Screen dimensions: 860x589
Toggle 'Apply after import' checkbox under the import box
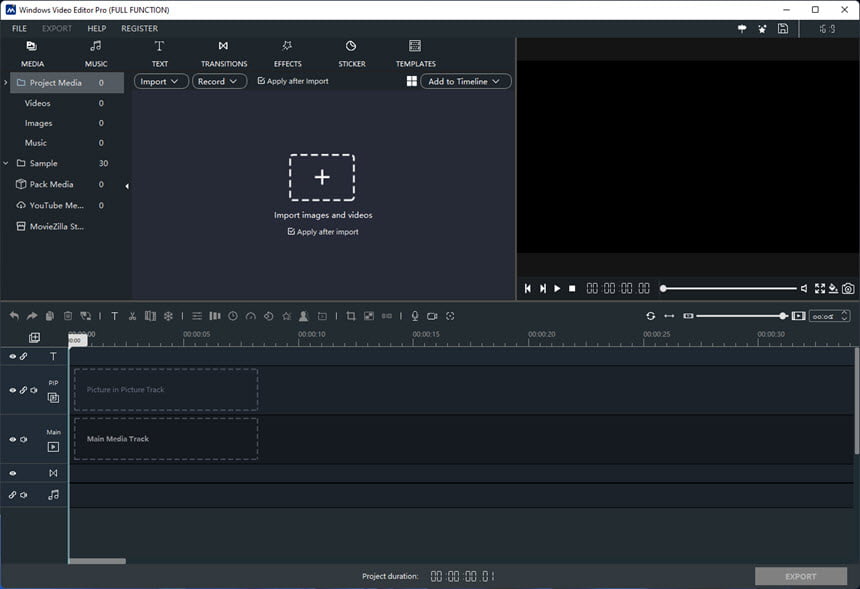coord(291,231)
